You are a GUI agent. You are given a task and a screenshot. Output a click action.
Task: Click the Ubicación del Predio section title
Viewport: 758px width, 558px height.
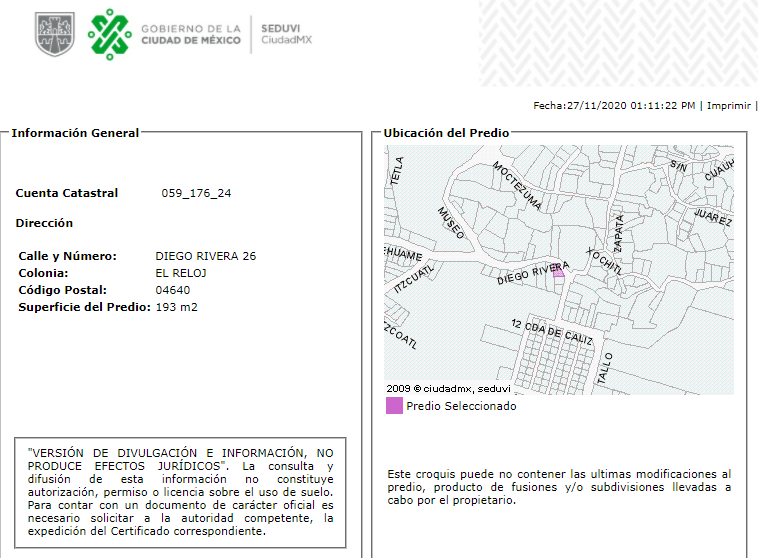[x=446, y=133]
